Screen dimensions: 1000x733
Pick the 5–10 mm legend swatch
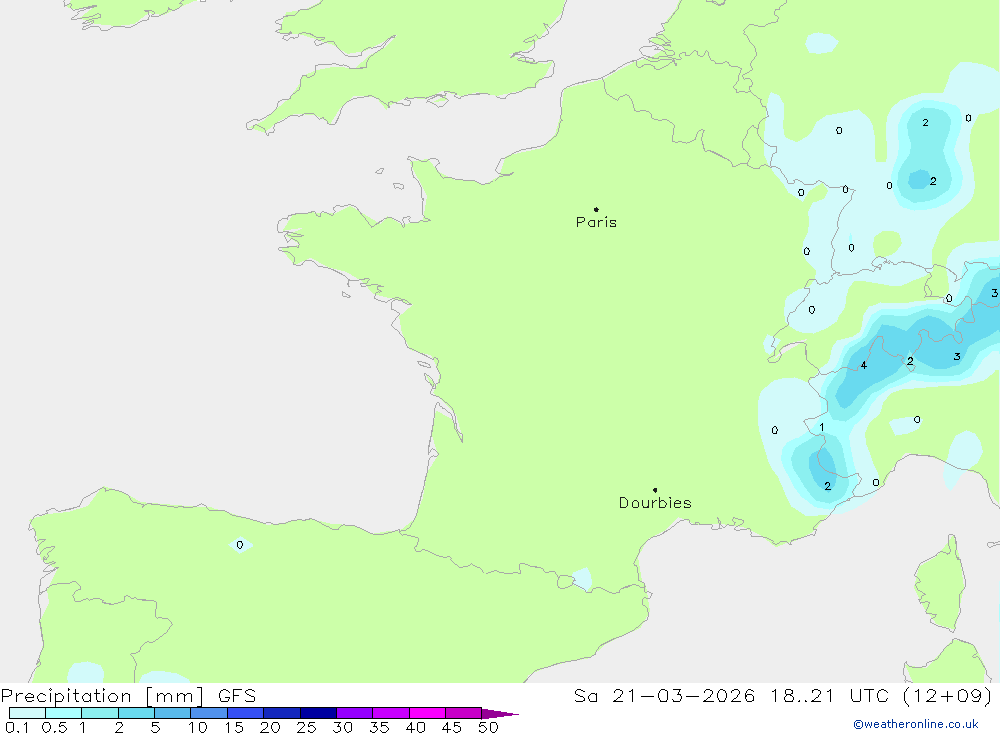(x=172, y=713)
